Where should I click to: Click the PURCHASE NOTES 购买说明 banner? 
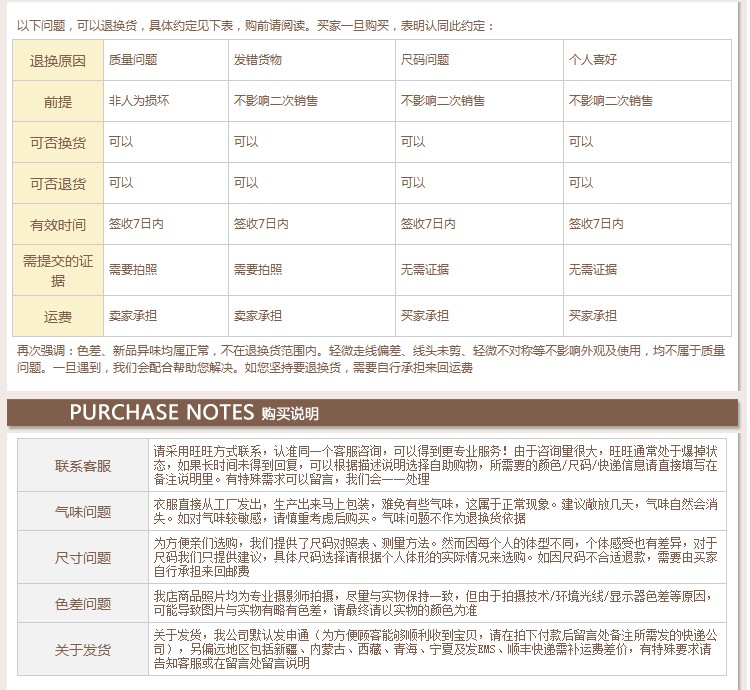click(194, 414)
